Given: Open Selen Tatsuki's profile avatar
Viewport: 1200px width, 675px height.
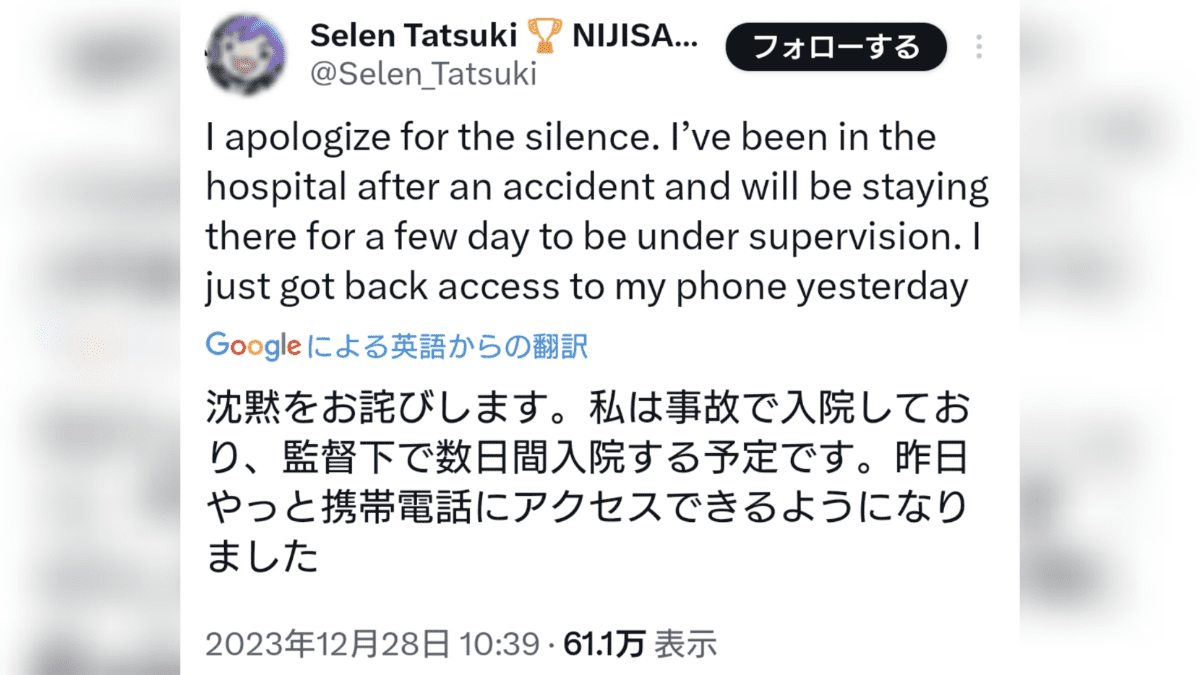Looking at the screenshot, I should point(247,56).
